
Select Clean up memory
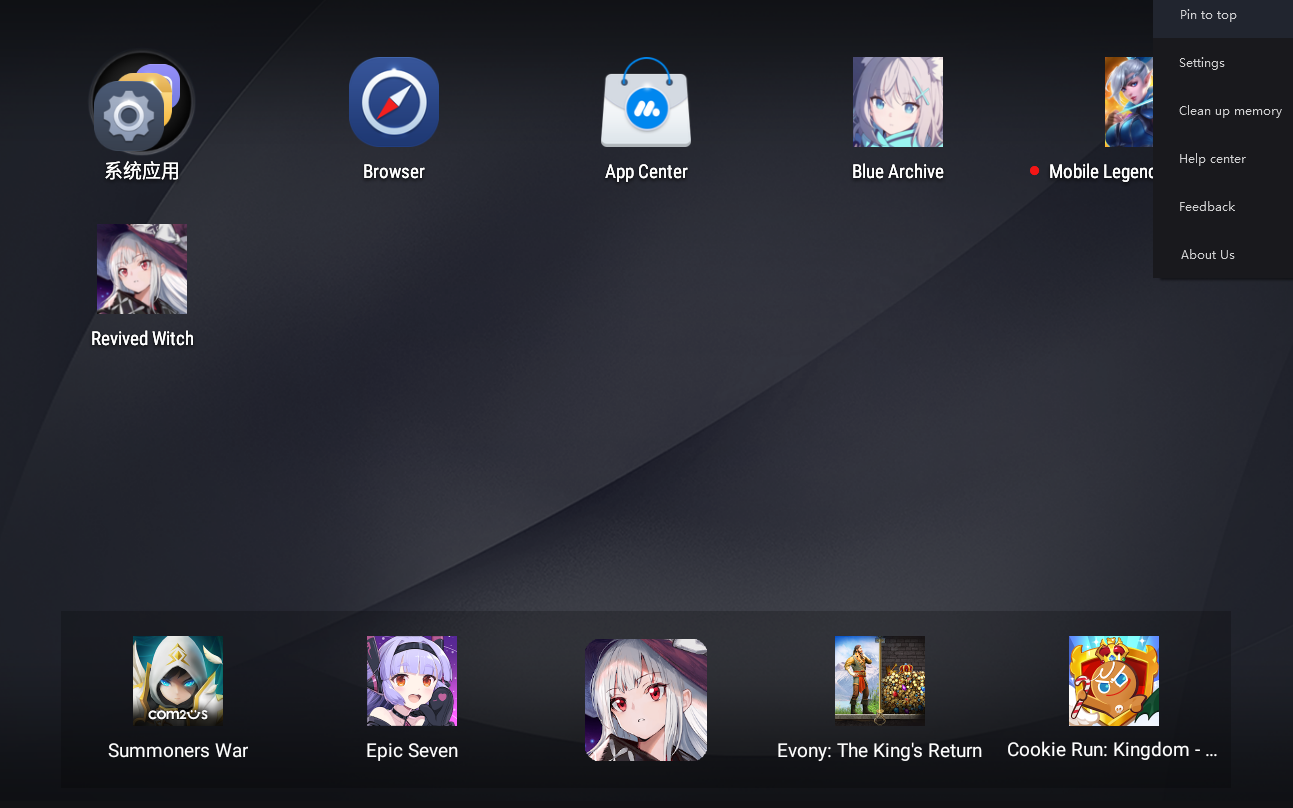coord(1223,111)
